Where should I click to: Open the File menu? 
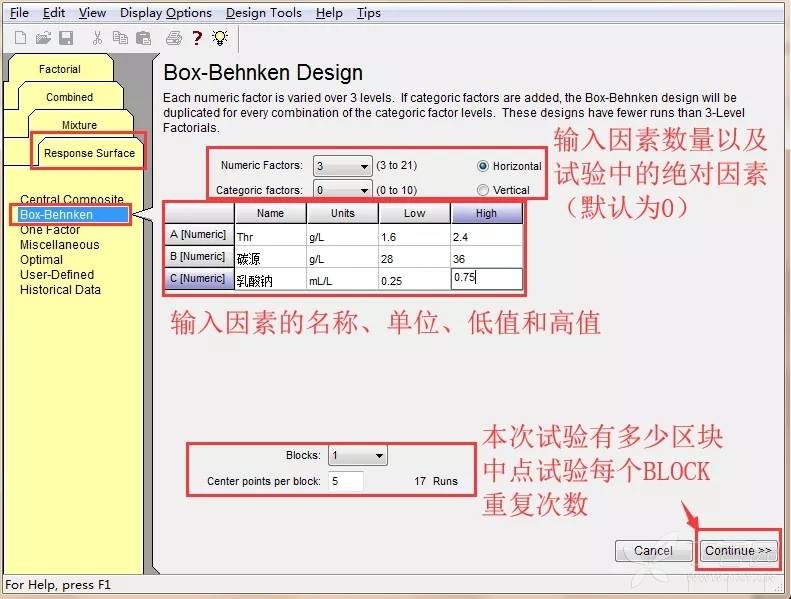click(x=19, y=13)
